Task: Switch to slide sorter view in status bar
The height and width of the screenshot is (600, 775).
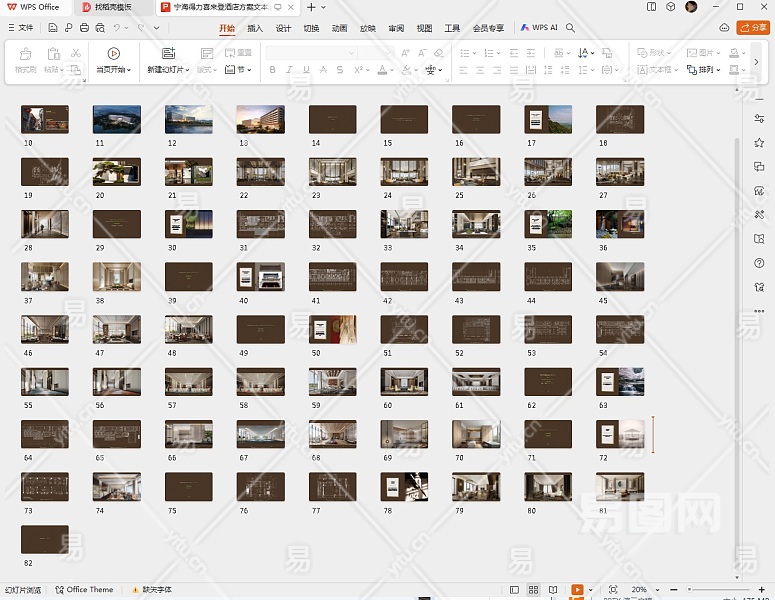Action: coord(533,590)
